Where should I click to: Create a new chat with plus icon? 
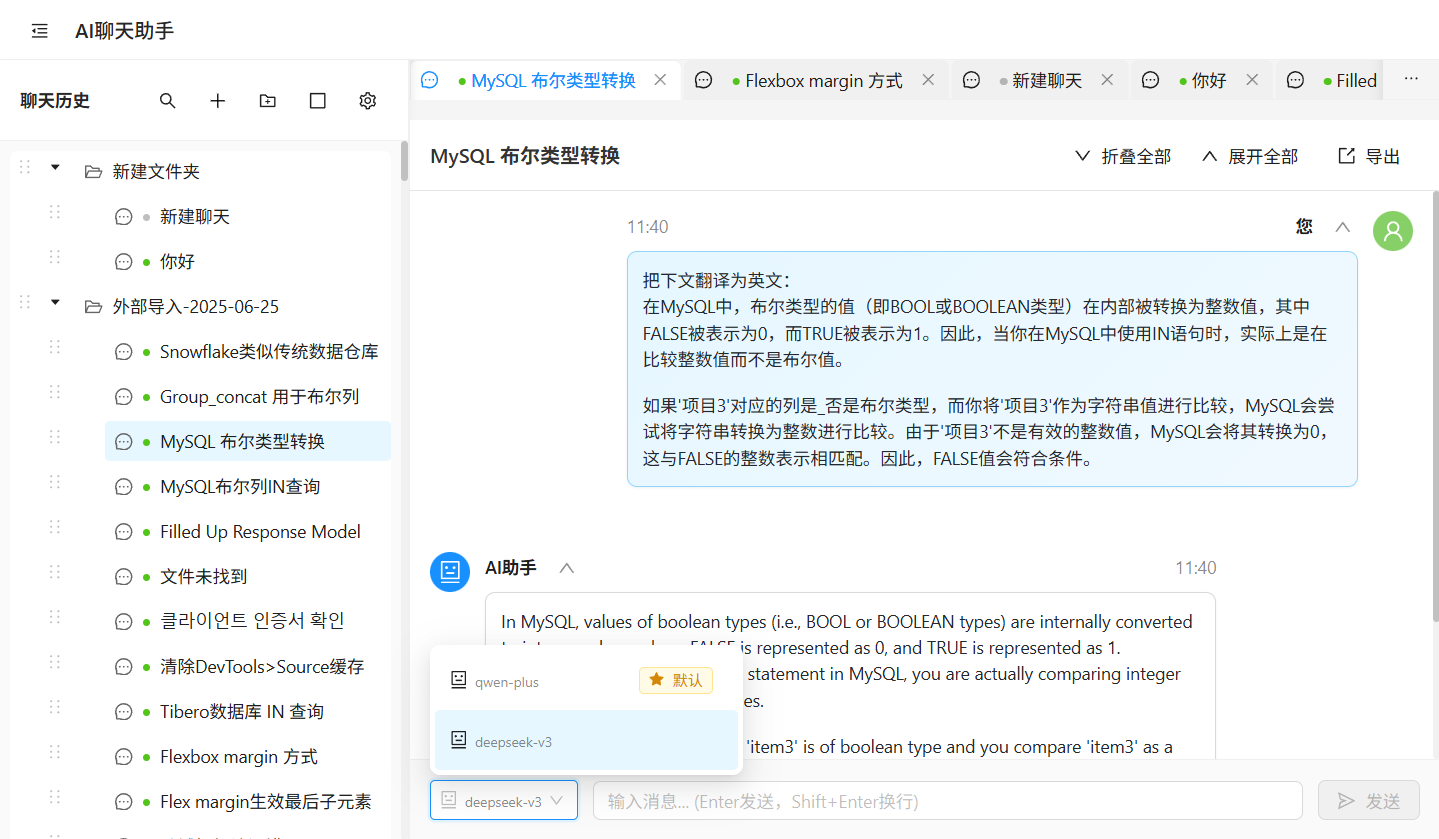(218, 101)
